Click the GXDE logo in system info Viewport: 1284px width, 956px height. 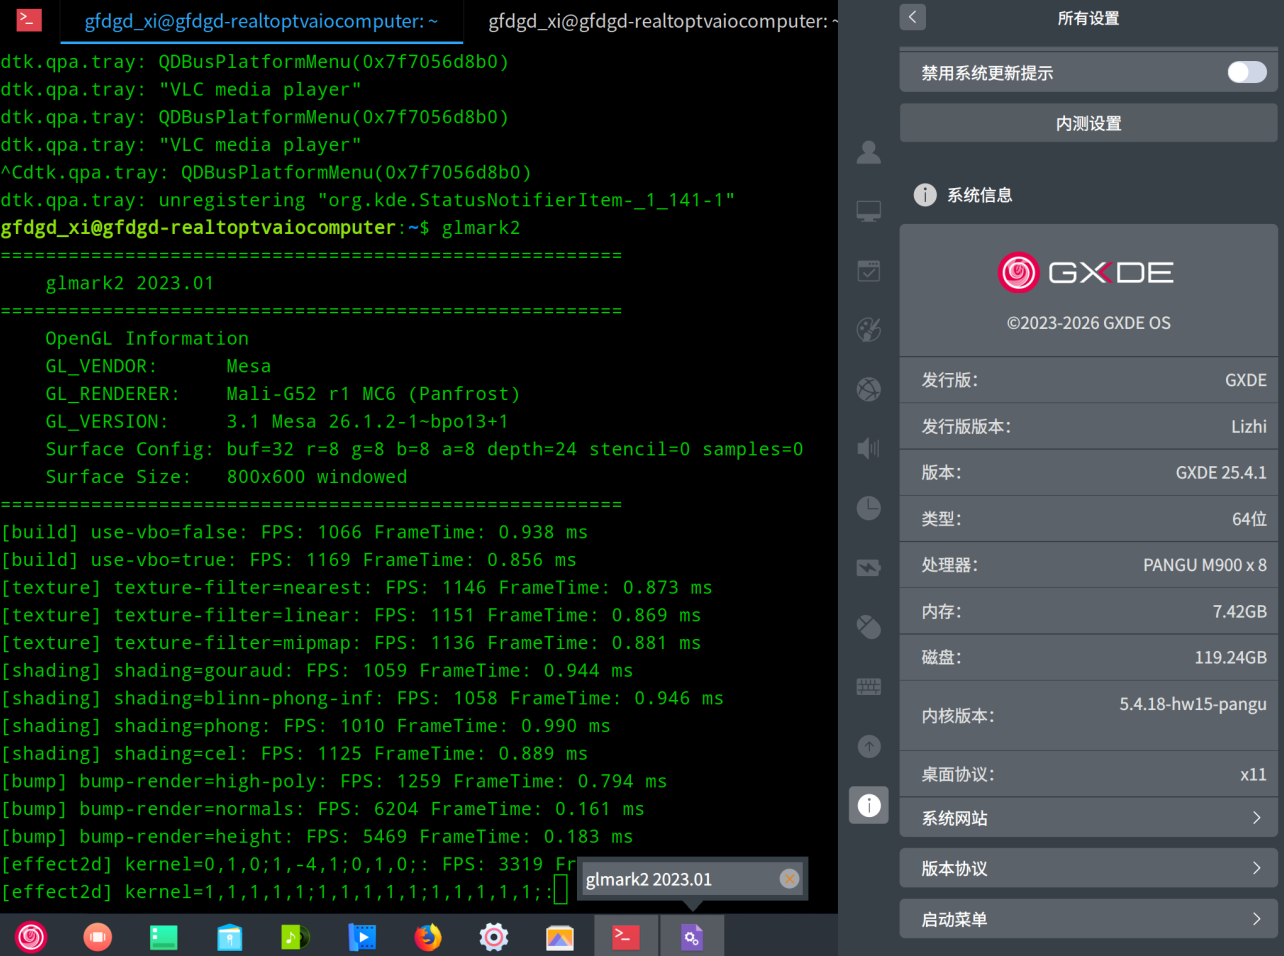pos(1088,272)
